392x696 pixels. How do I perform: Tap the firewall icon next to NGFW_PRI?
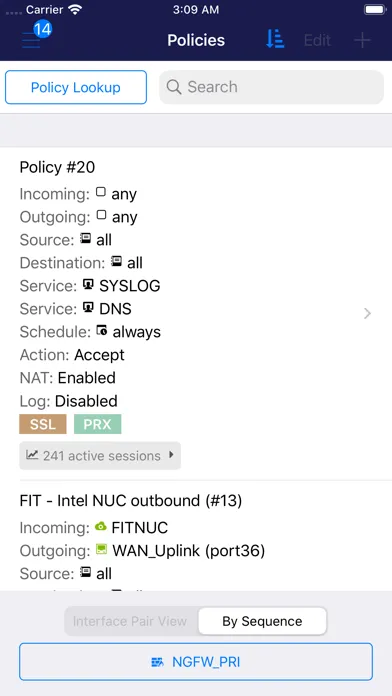tap(157, 663)
